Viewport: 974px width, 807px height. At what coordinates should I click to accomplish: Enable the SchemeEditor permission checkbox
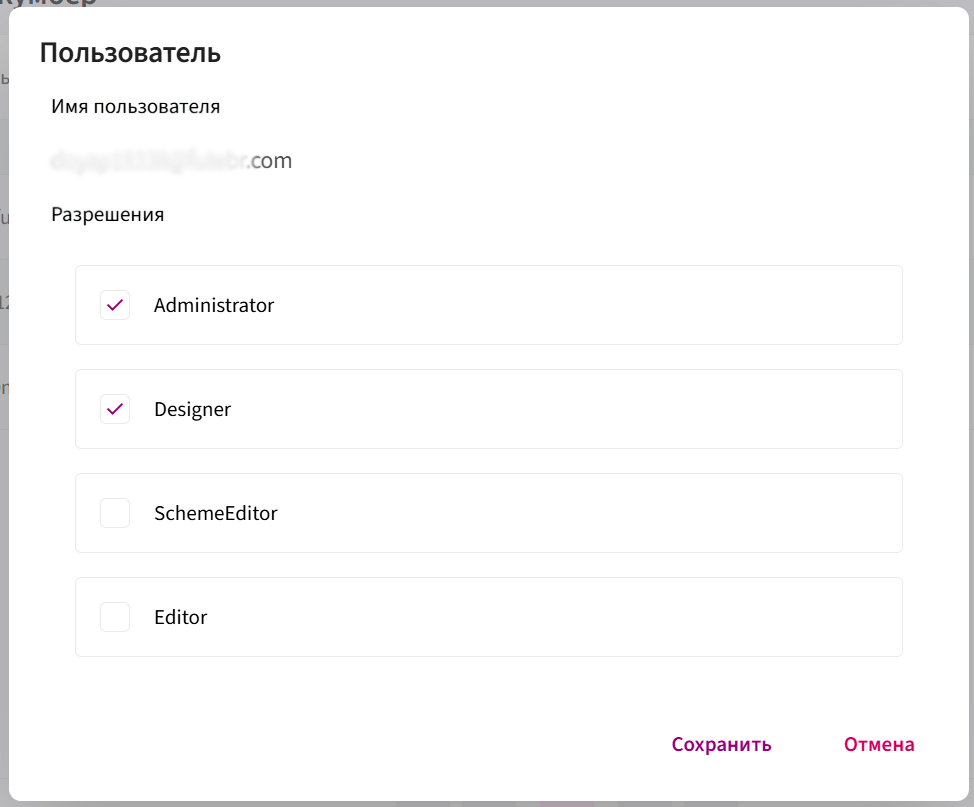pos(115,513)
